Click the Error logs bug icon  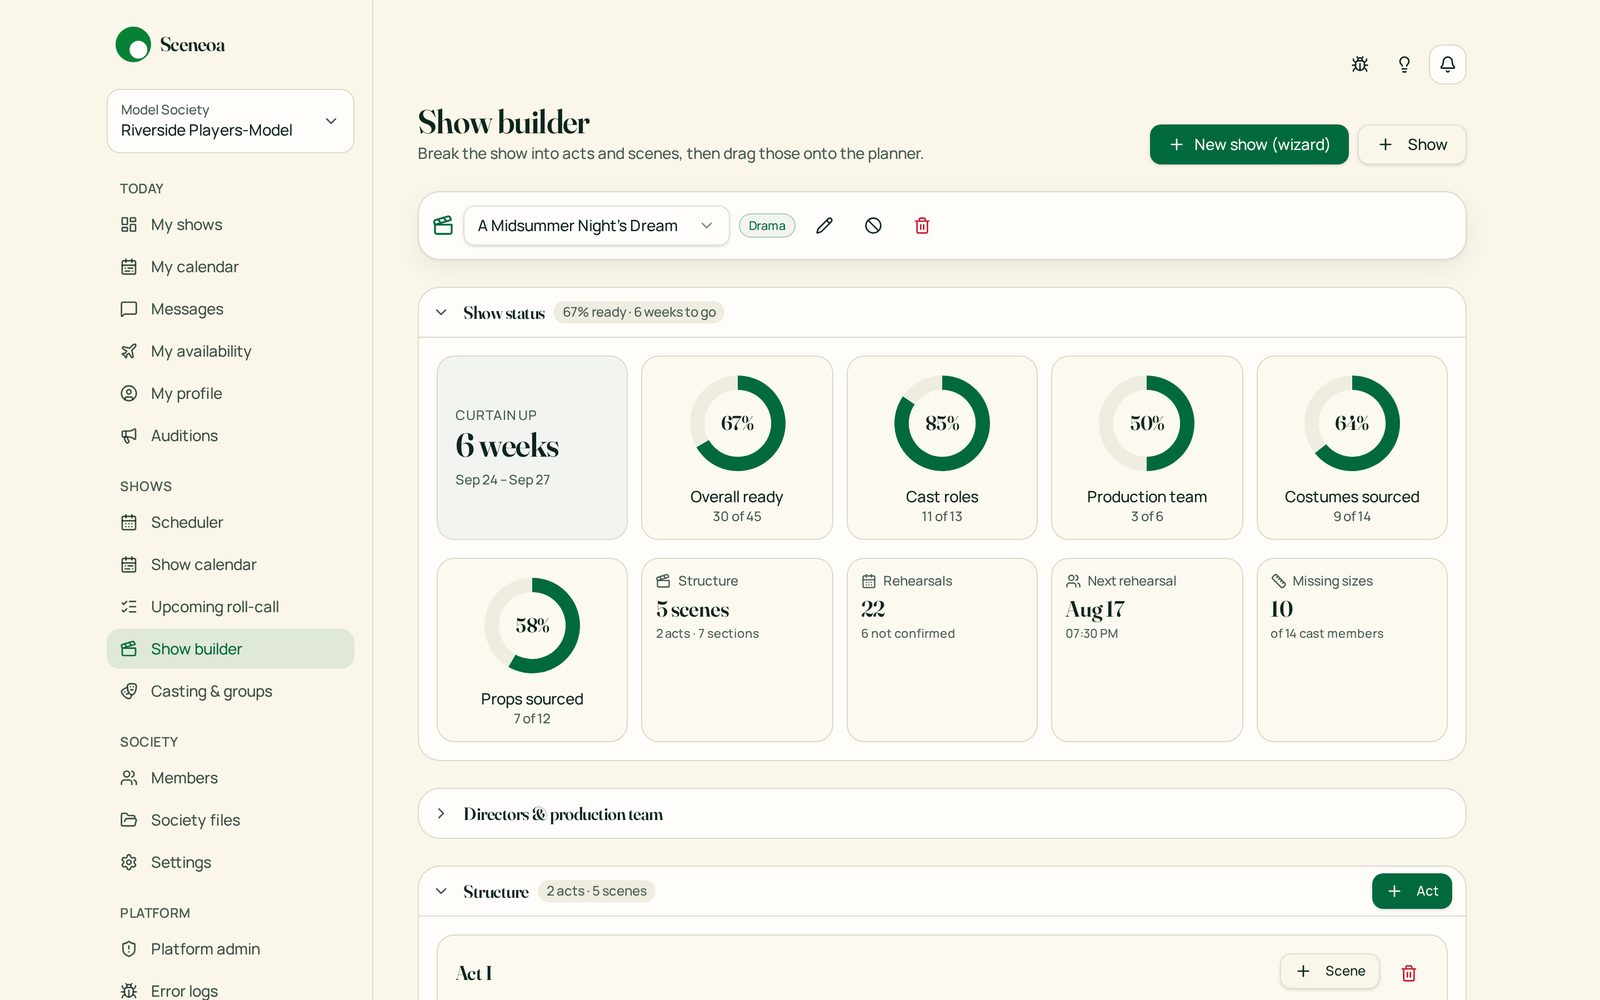129,991
